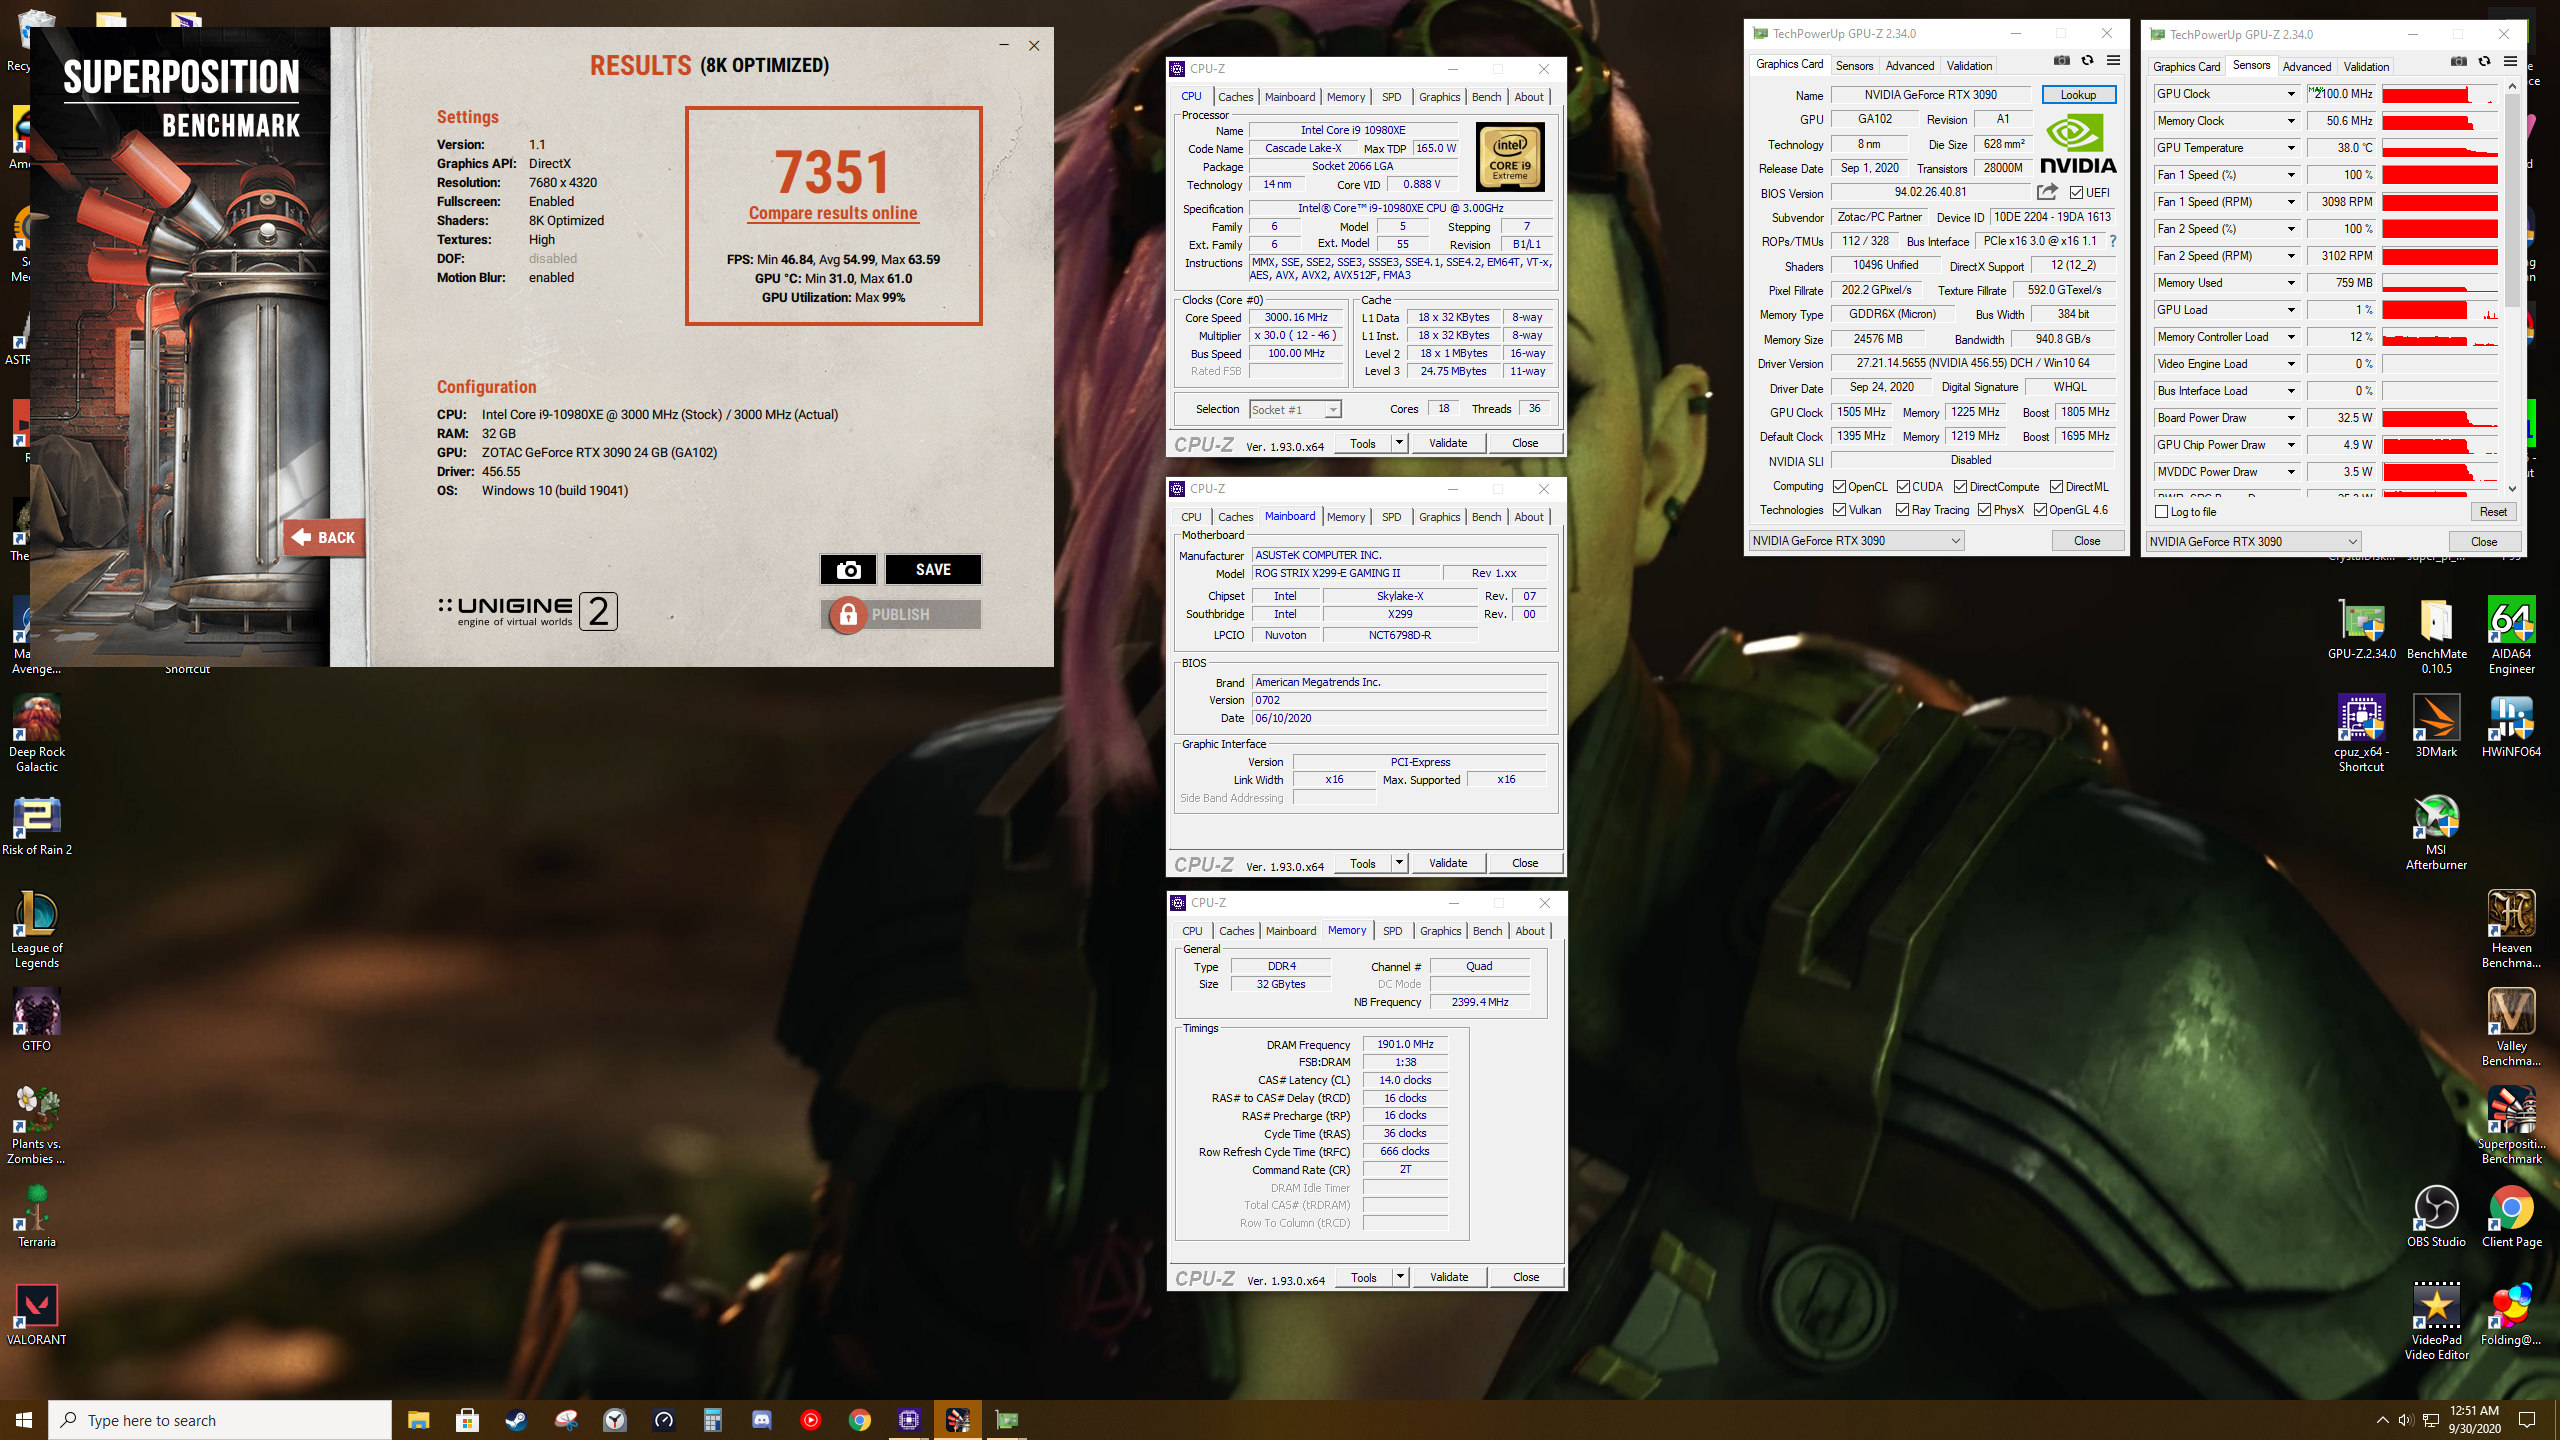Open the Deep Rock Galactic desktop icon

pyautogui.click(x=37, y=734)
